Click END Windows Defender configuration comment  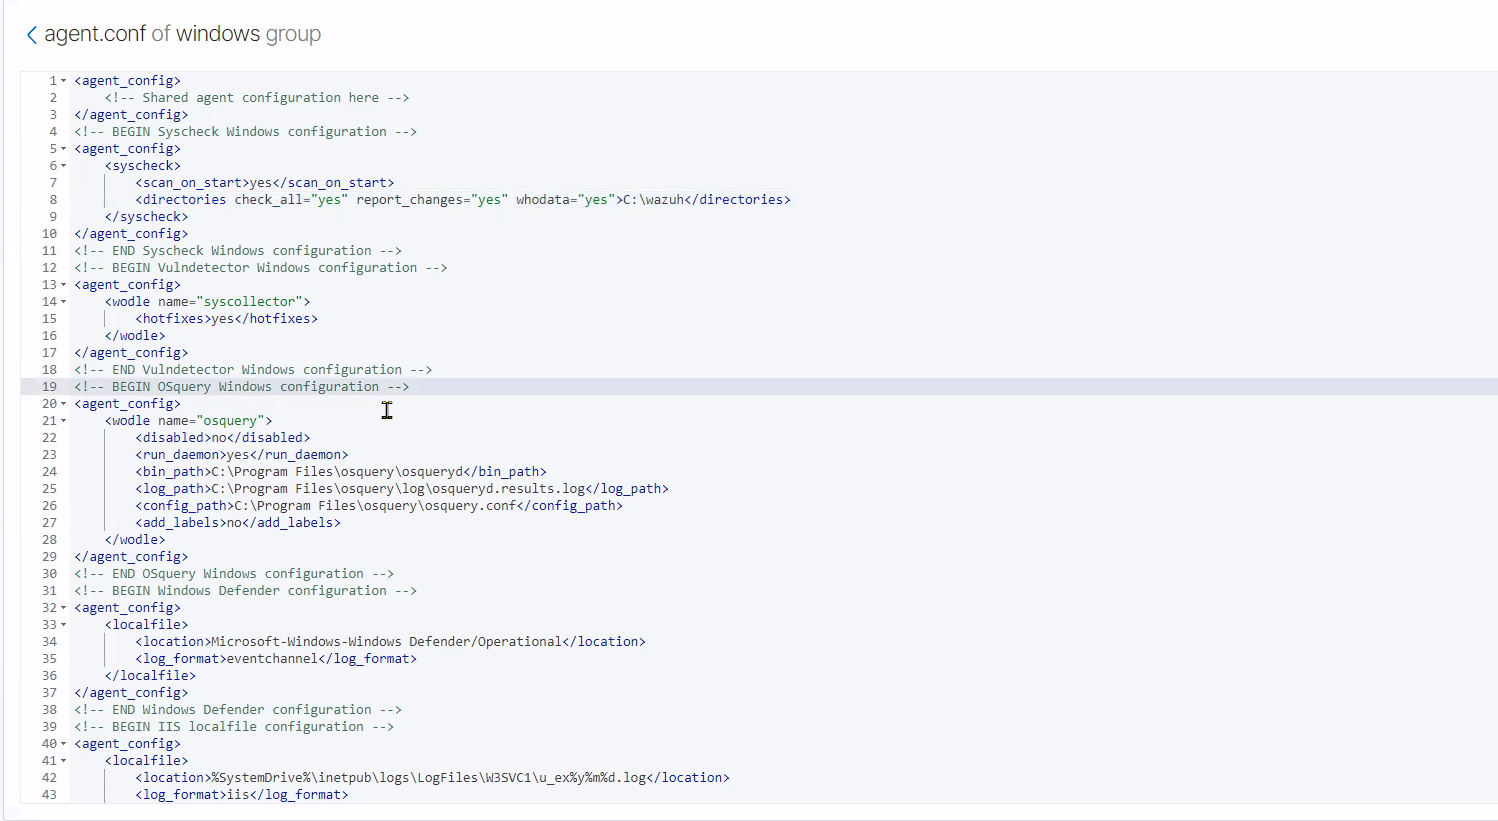click(238, 709)
